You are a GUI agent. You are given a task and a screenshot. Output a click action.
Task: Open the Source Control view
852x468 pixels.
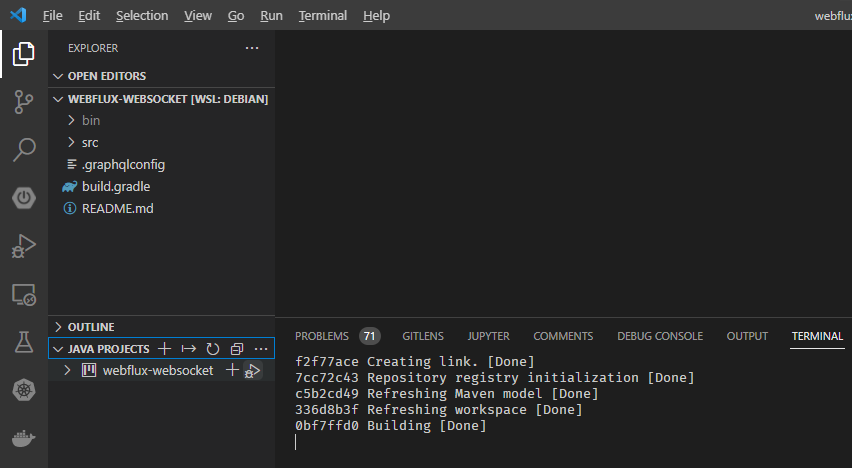point(23,102)
